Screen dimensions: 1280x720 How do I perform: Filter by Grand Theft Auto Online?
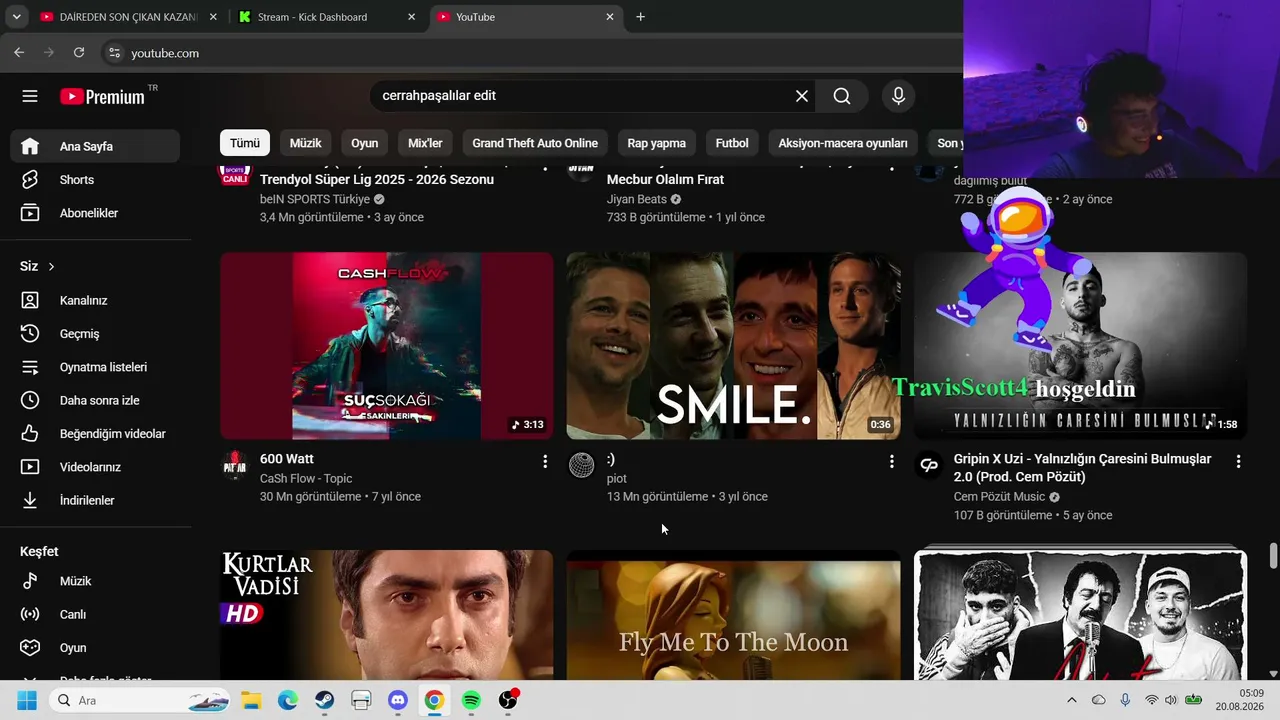(535, 143)
